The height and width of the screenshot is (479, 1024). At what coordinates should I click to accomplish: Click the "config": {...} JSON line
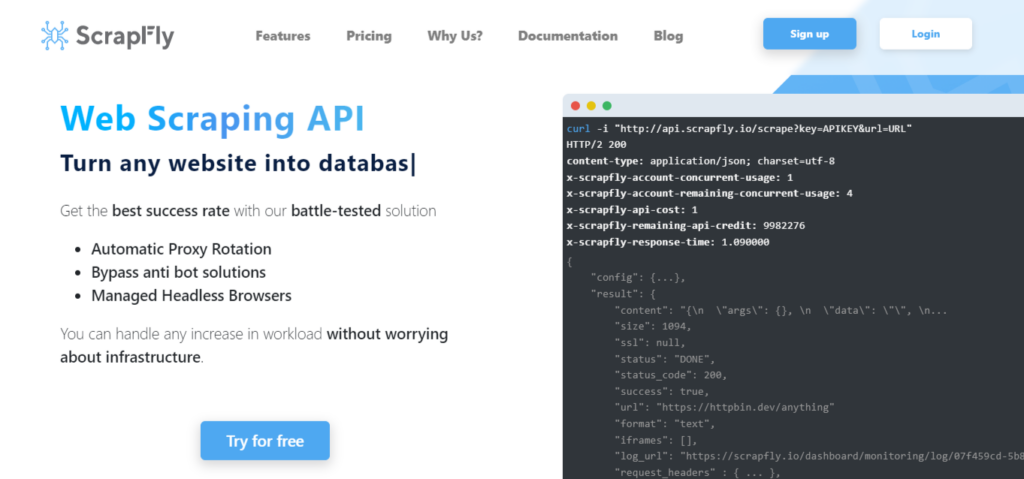pos(638,278)
